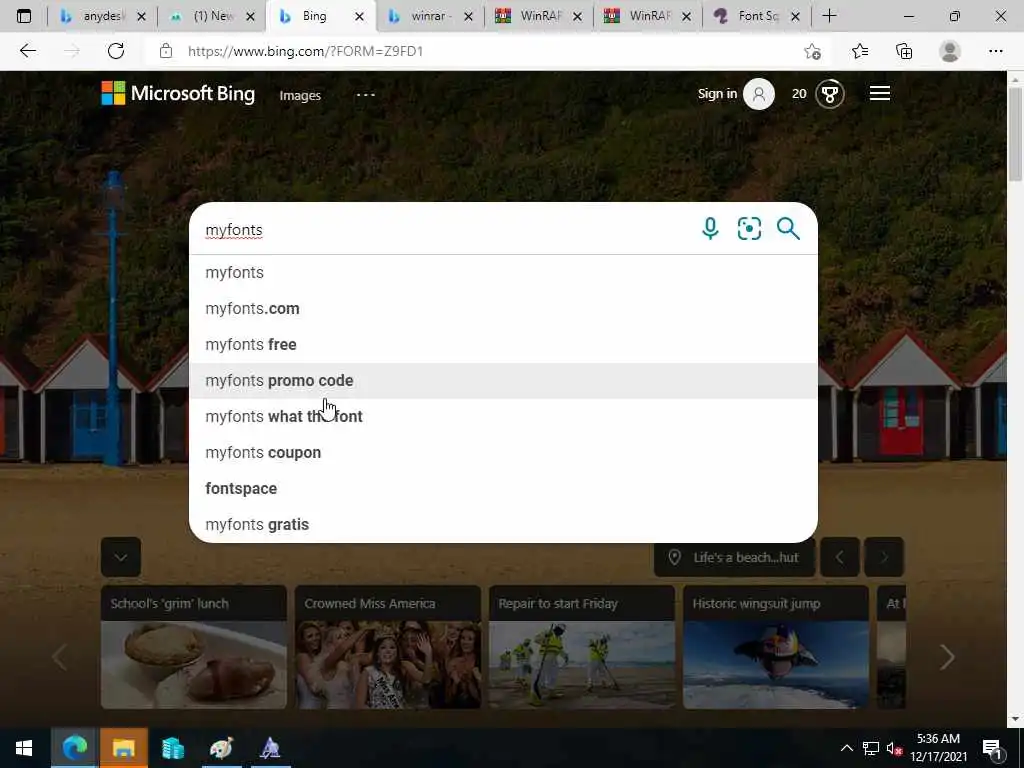Viewport: 1024px width, 768px height.
Task: Open more Bing options ellipsis
Action: point(366,95)
